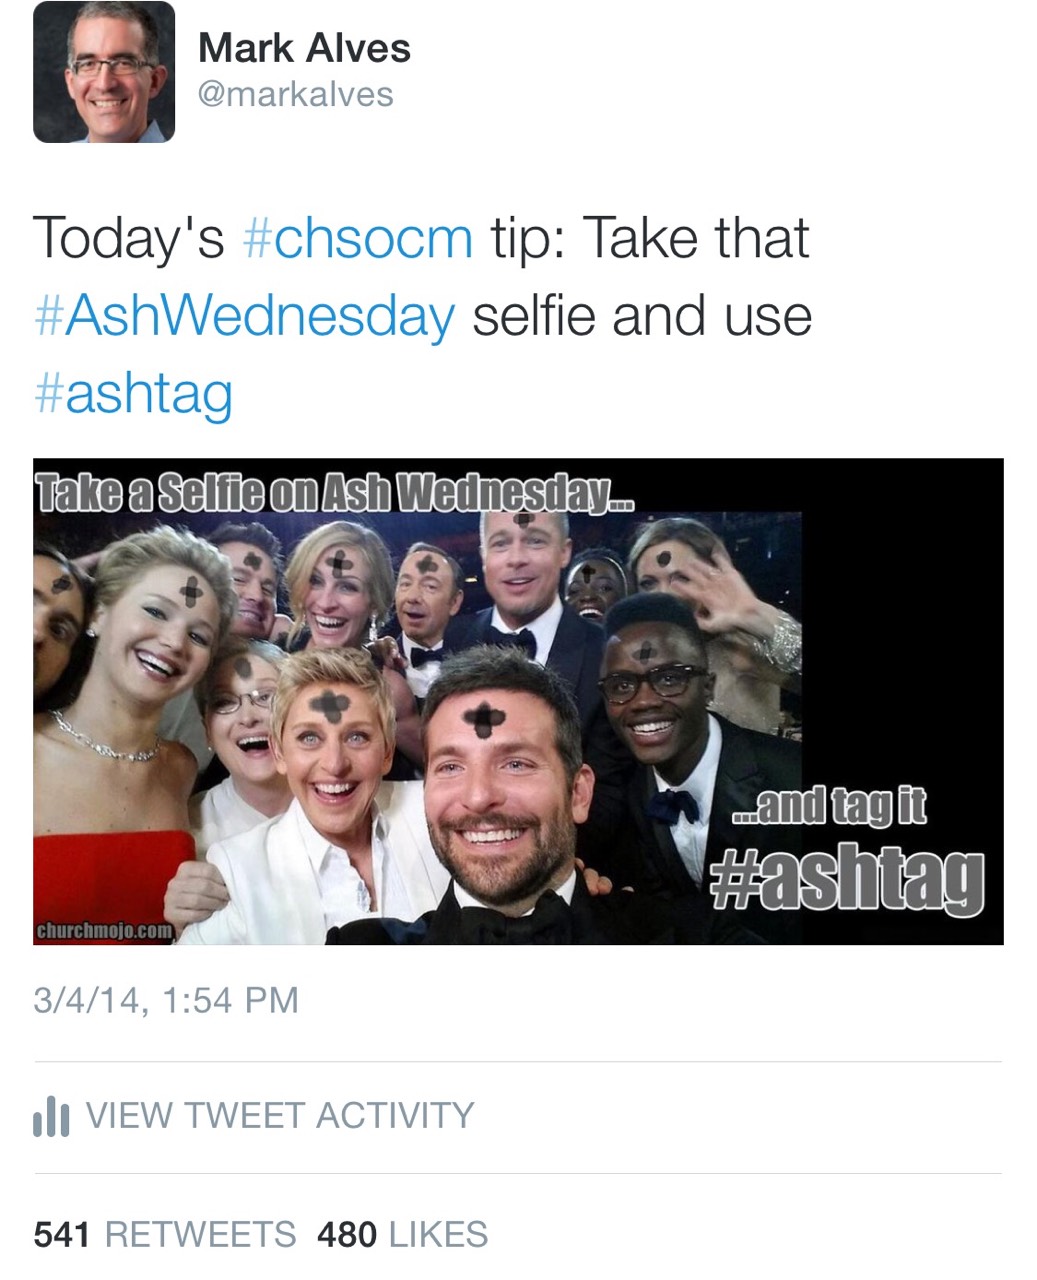Follow the #AshWednesday hashtag link

(x=244, y=316)
